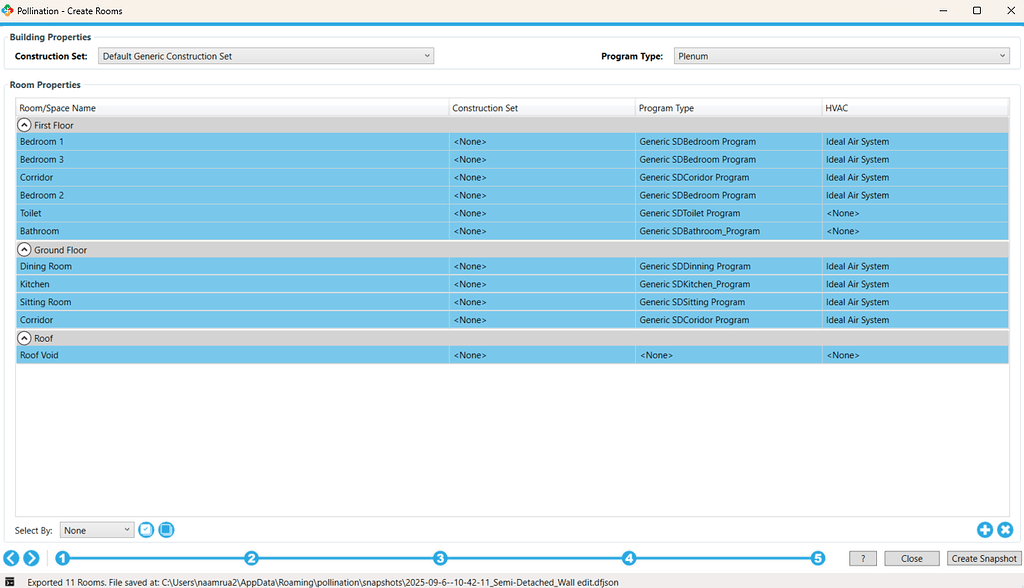
Task: Click the Pollination logo in the title bar
Action: (x=10, y=11)
